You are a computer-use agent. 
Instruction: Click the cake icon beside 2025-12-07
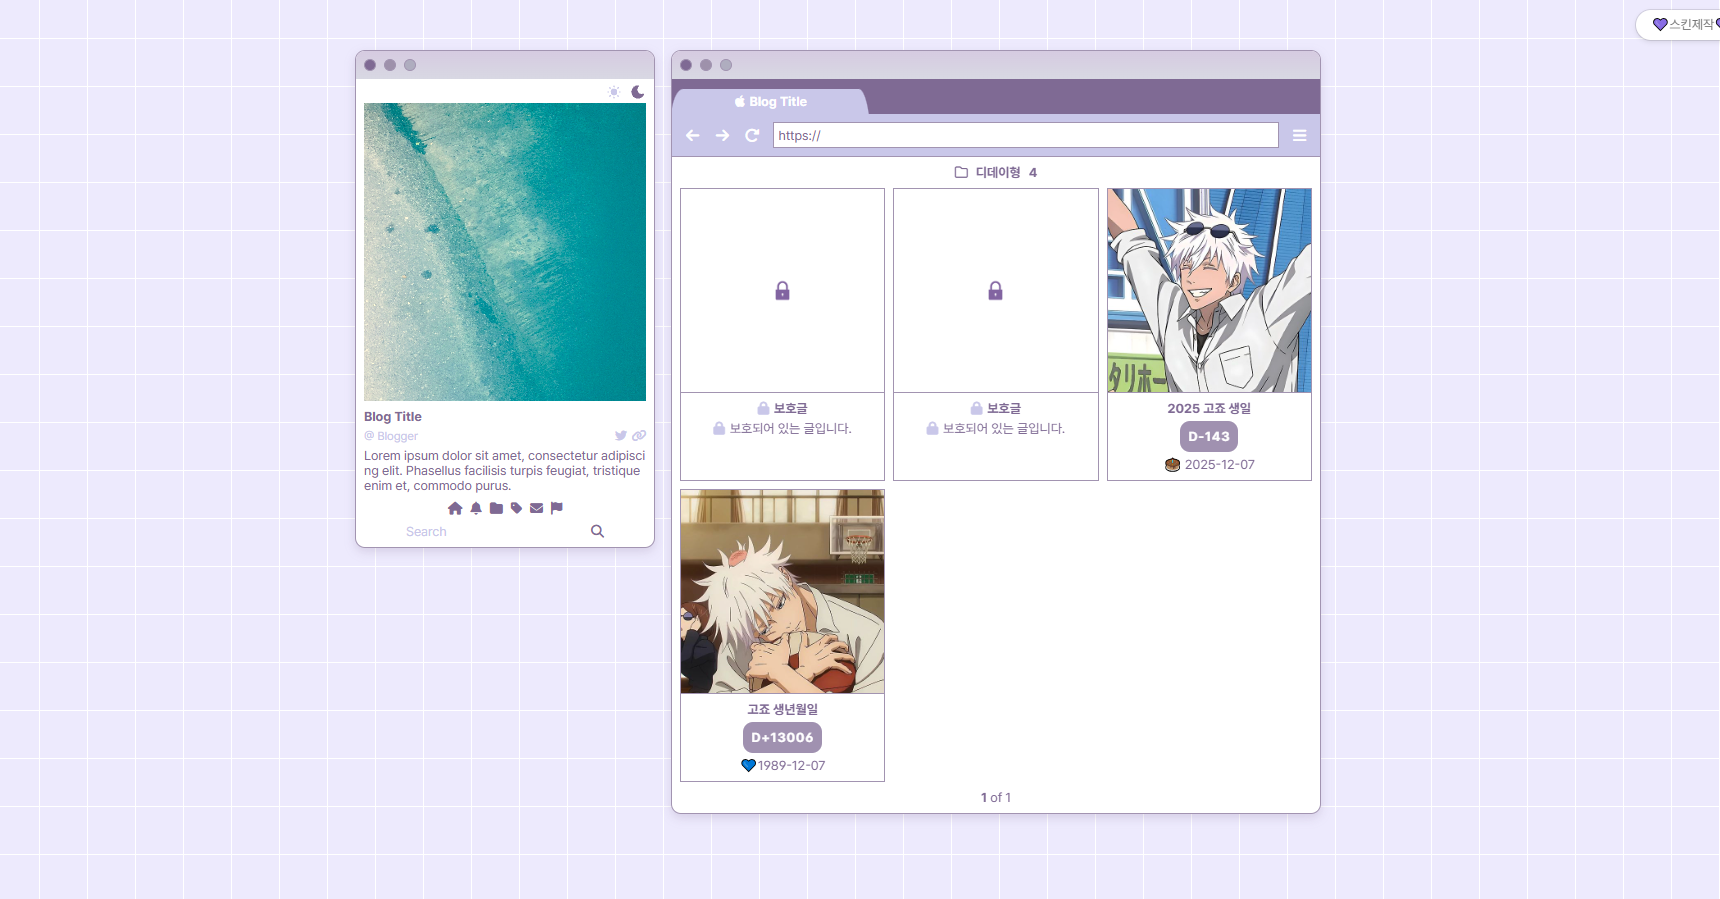[1173, 465]
